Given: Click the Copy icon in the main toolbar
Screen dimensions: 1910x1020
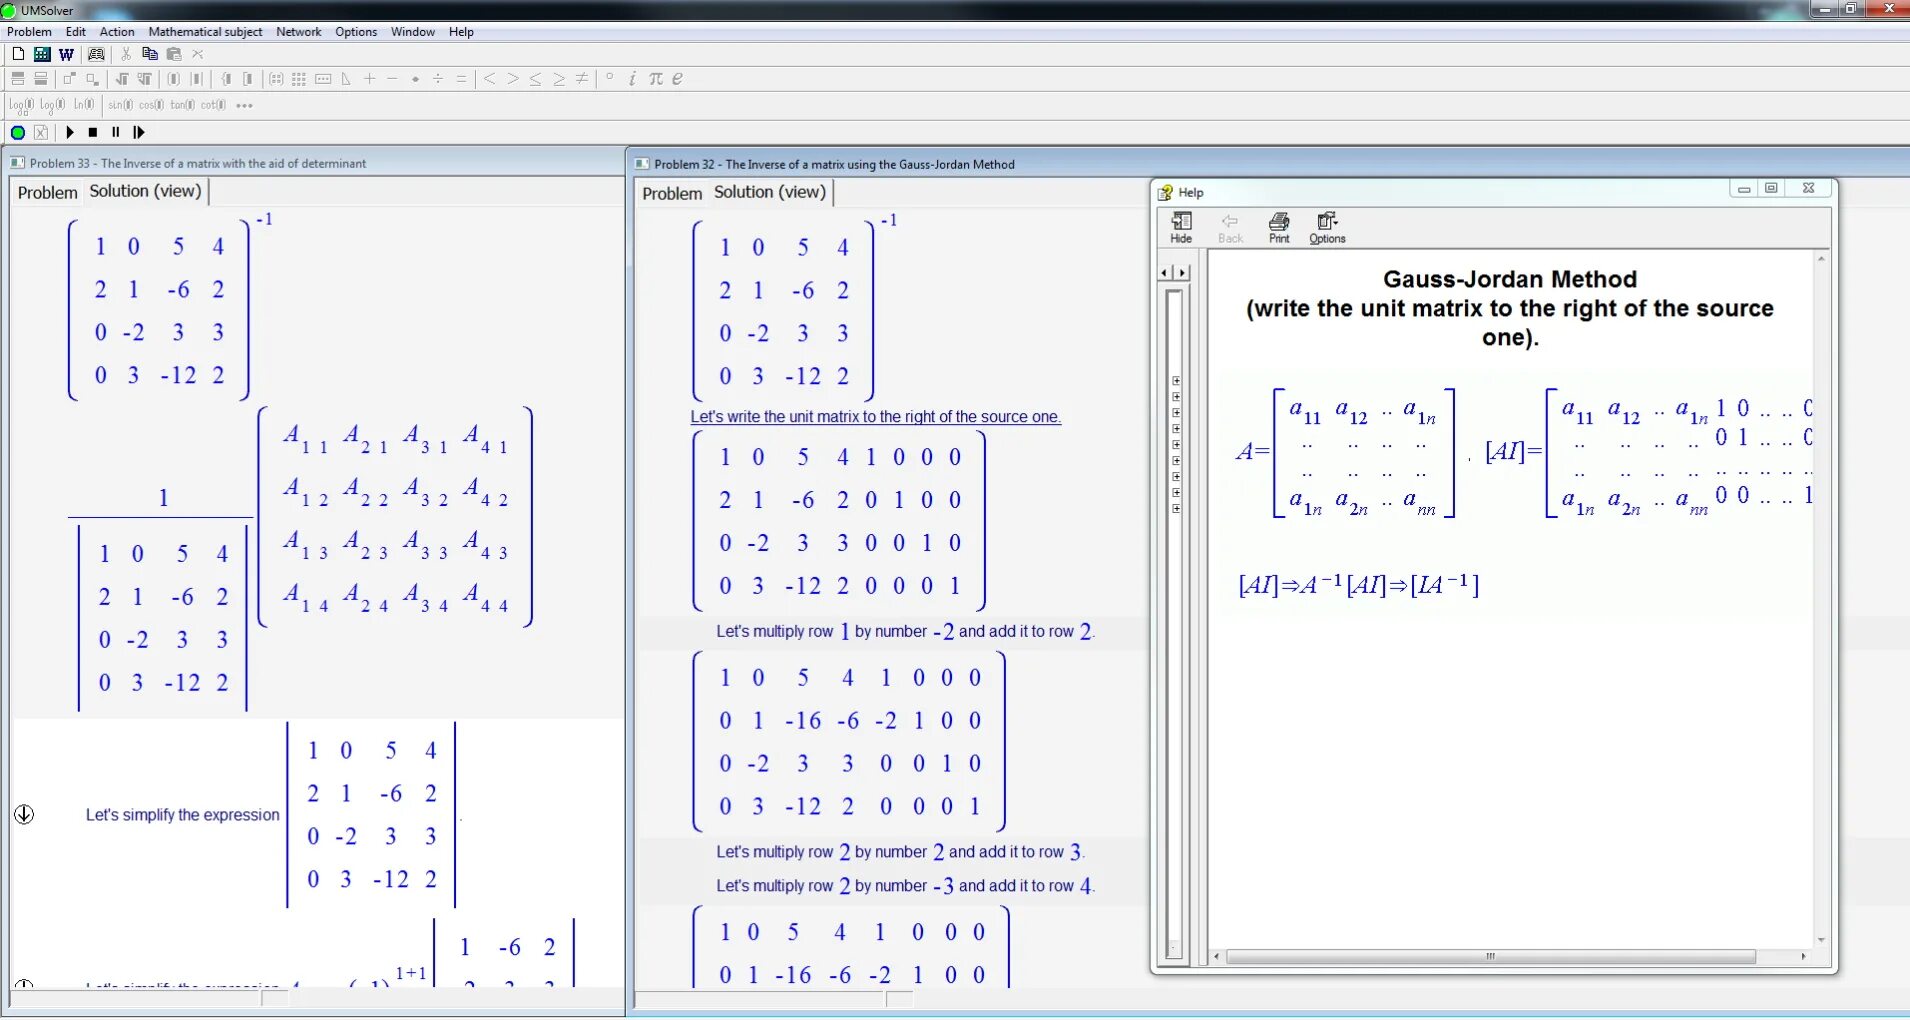Looking at the screenshot, I should 150,54.
